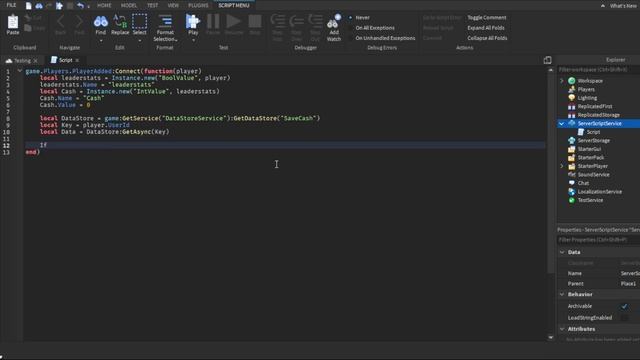Open the Find binoculars tool
This screenshot has height=360, width=640.
coord(100,21)
